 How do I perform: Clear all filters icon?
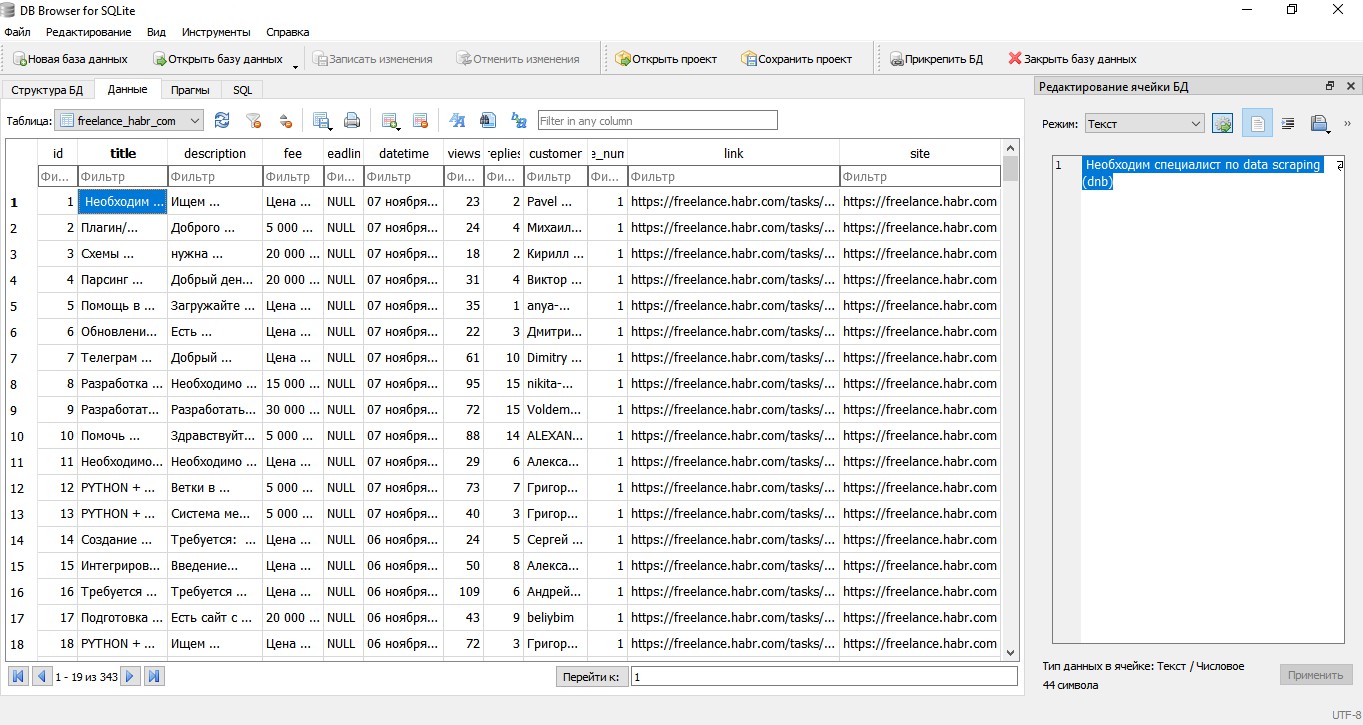tap(254, 121)
